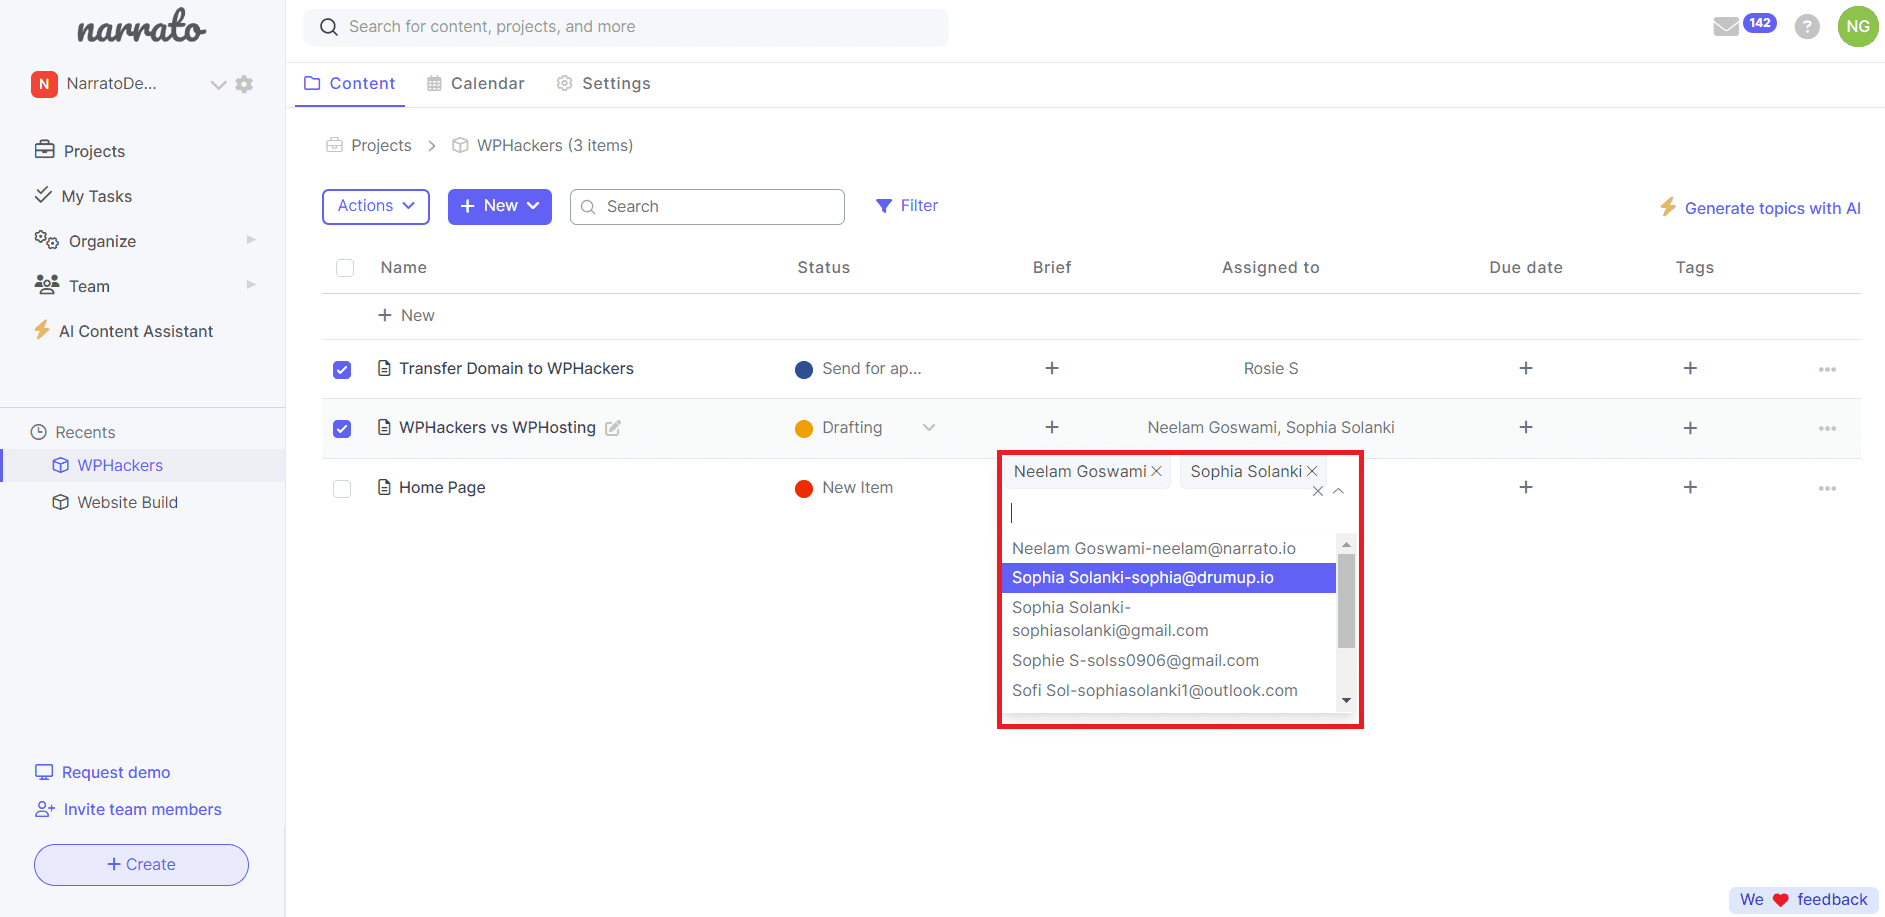The width and height of the screenshot is (1885, 917).
Task: Add a brief for WPHackers vs WPHosting
Action: 1052,427
